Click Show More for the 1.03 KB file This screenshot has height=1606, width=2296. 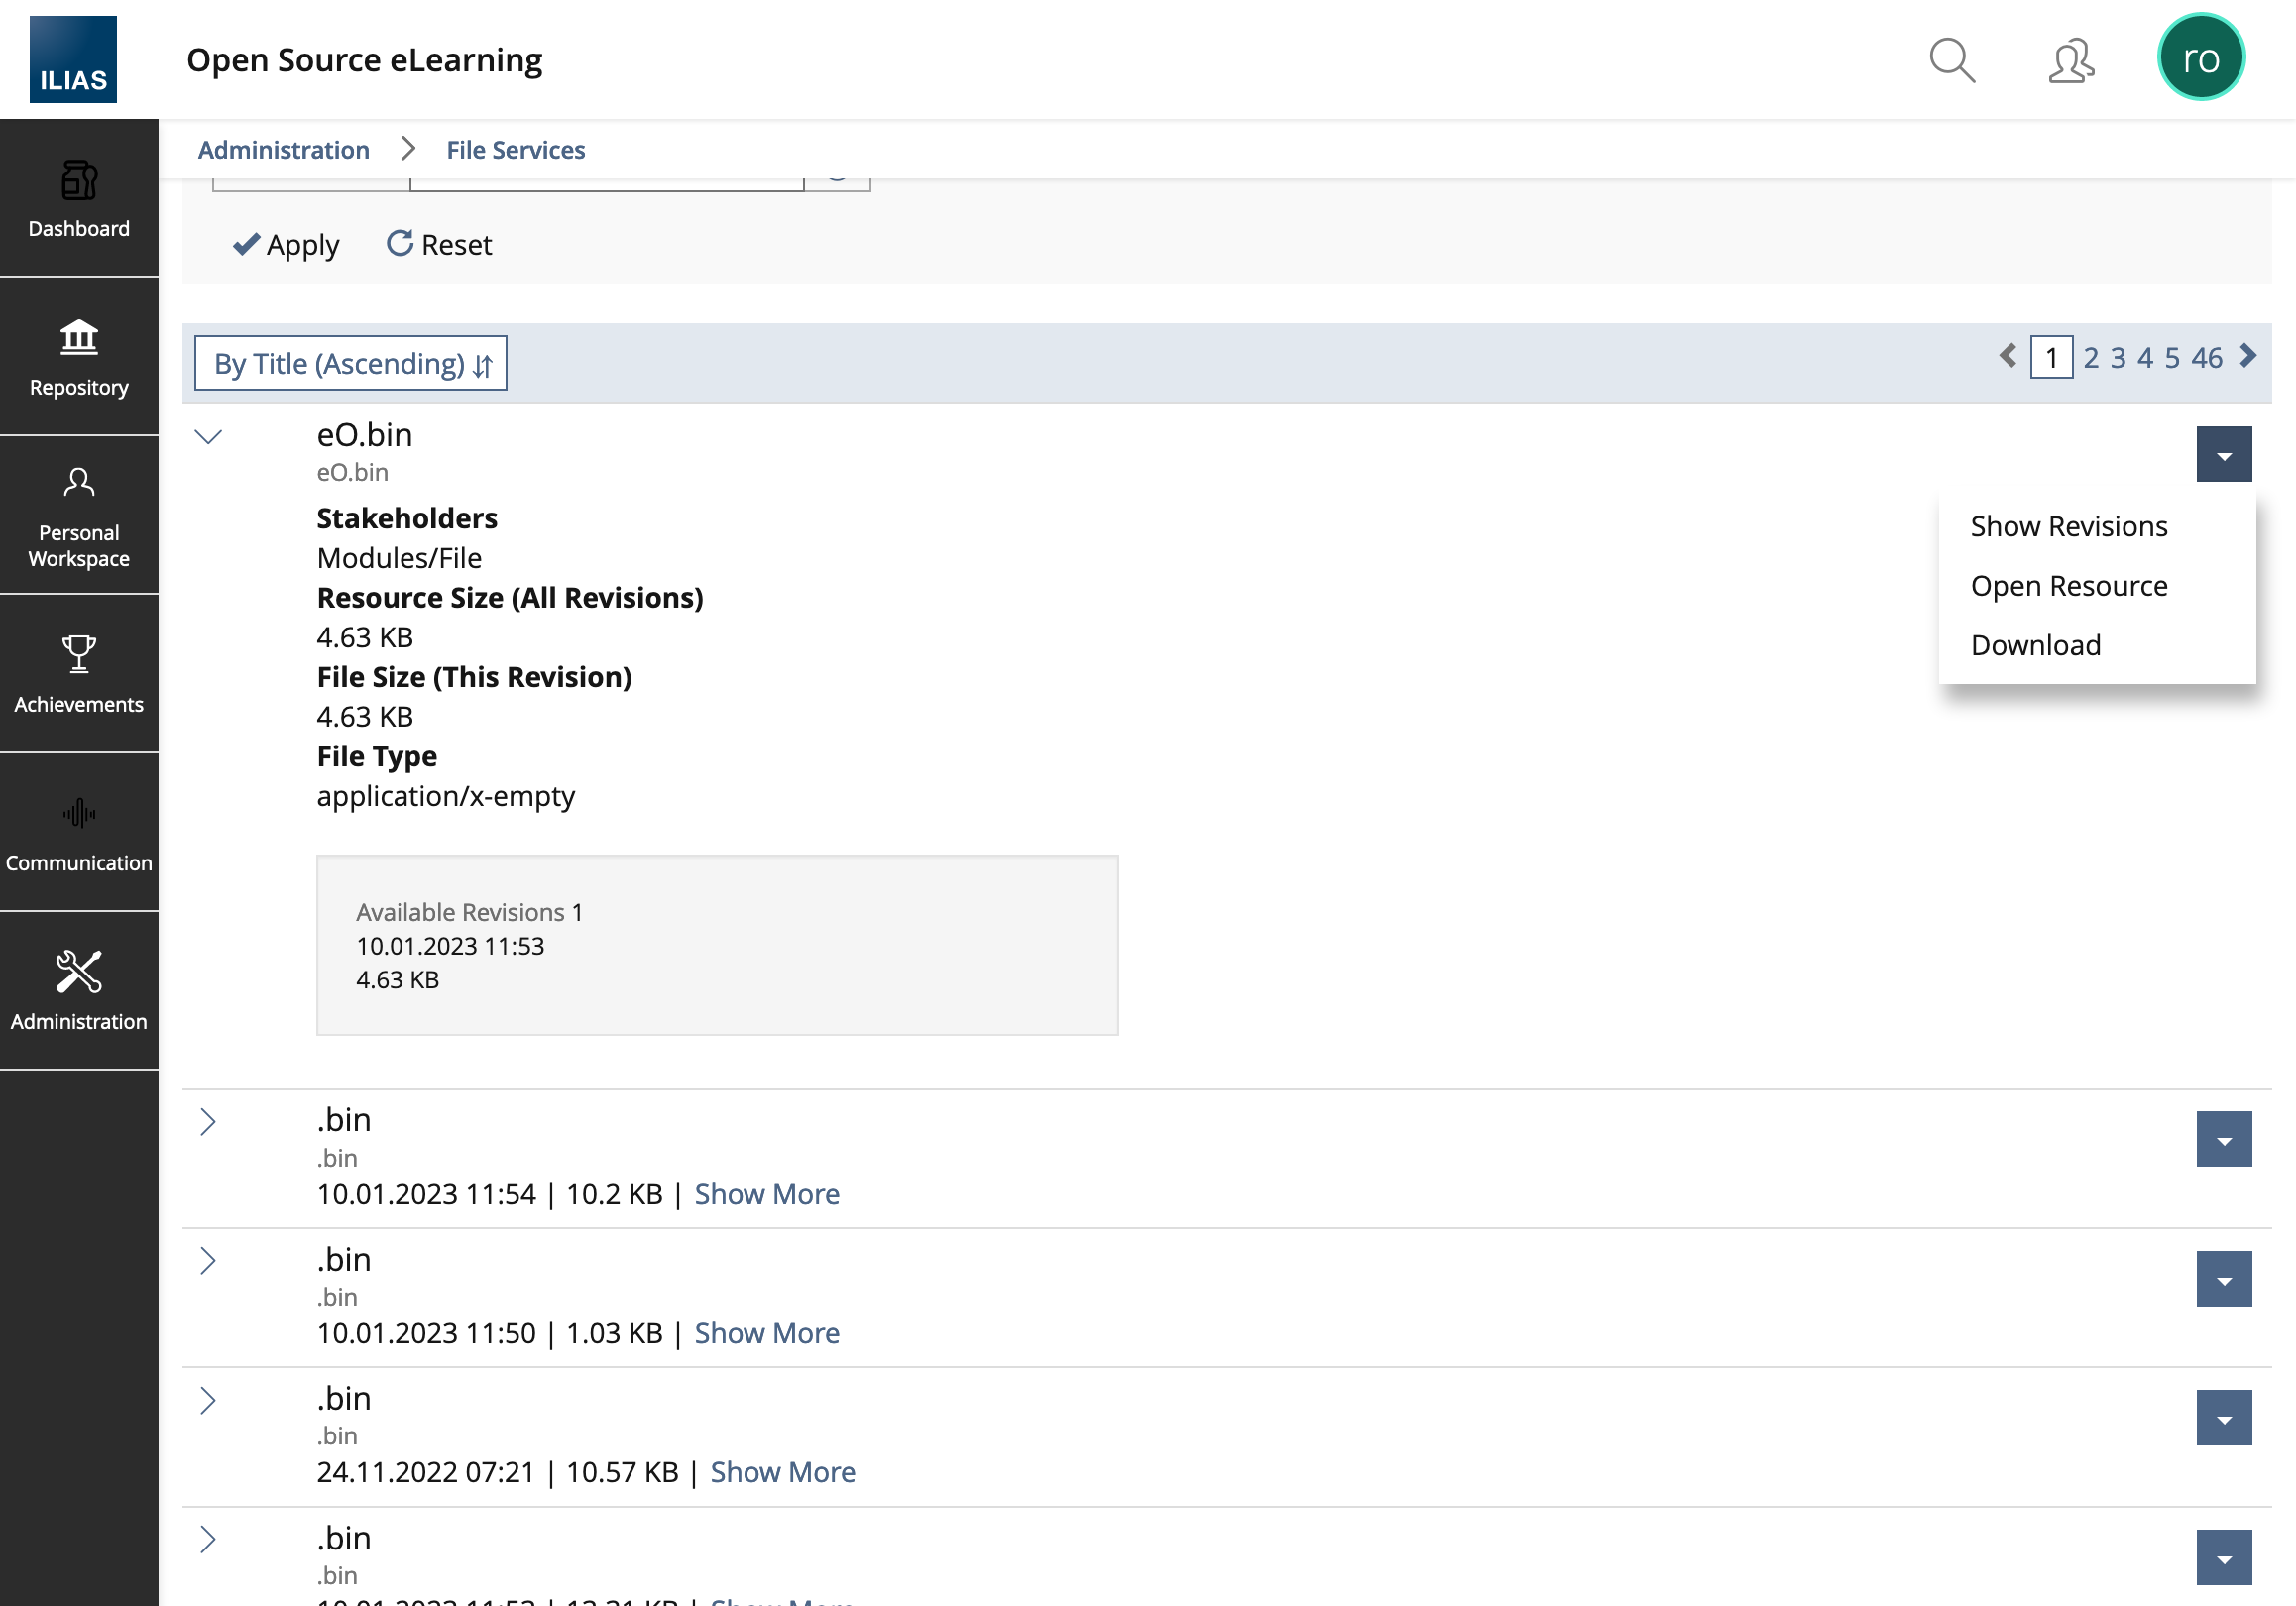(x=767, y=1334)
